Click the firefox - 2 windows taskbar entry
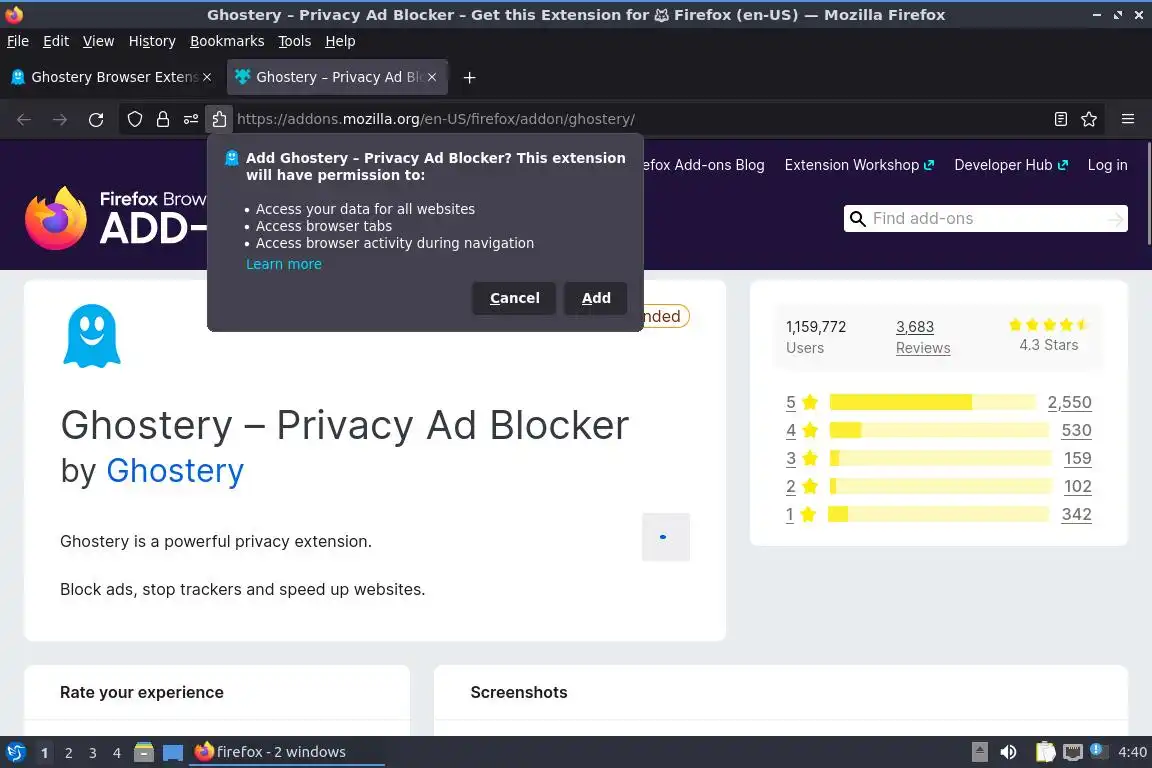Screen dimensions: 1152x768 [287, 752]
